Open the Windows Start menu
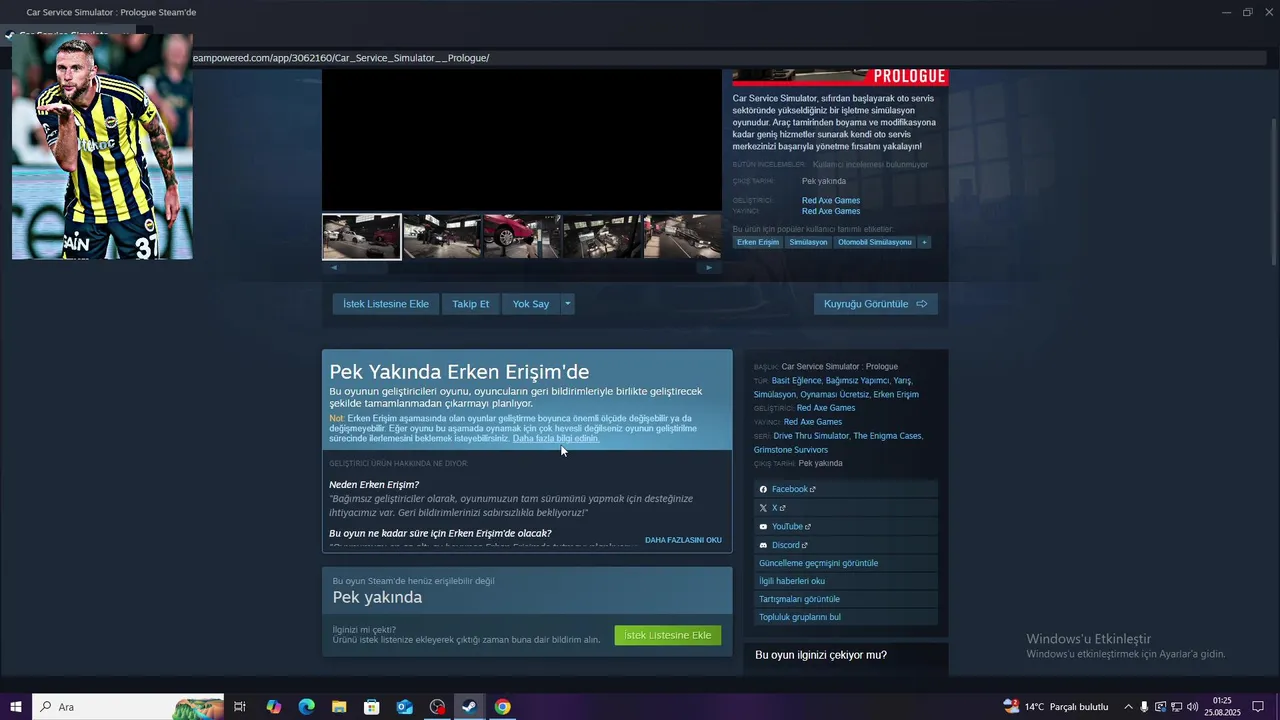This screenshot has height=720, width=1280. tap(16, 707)
